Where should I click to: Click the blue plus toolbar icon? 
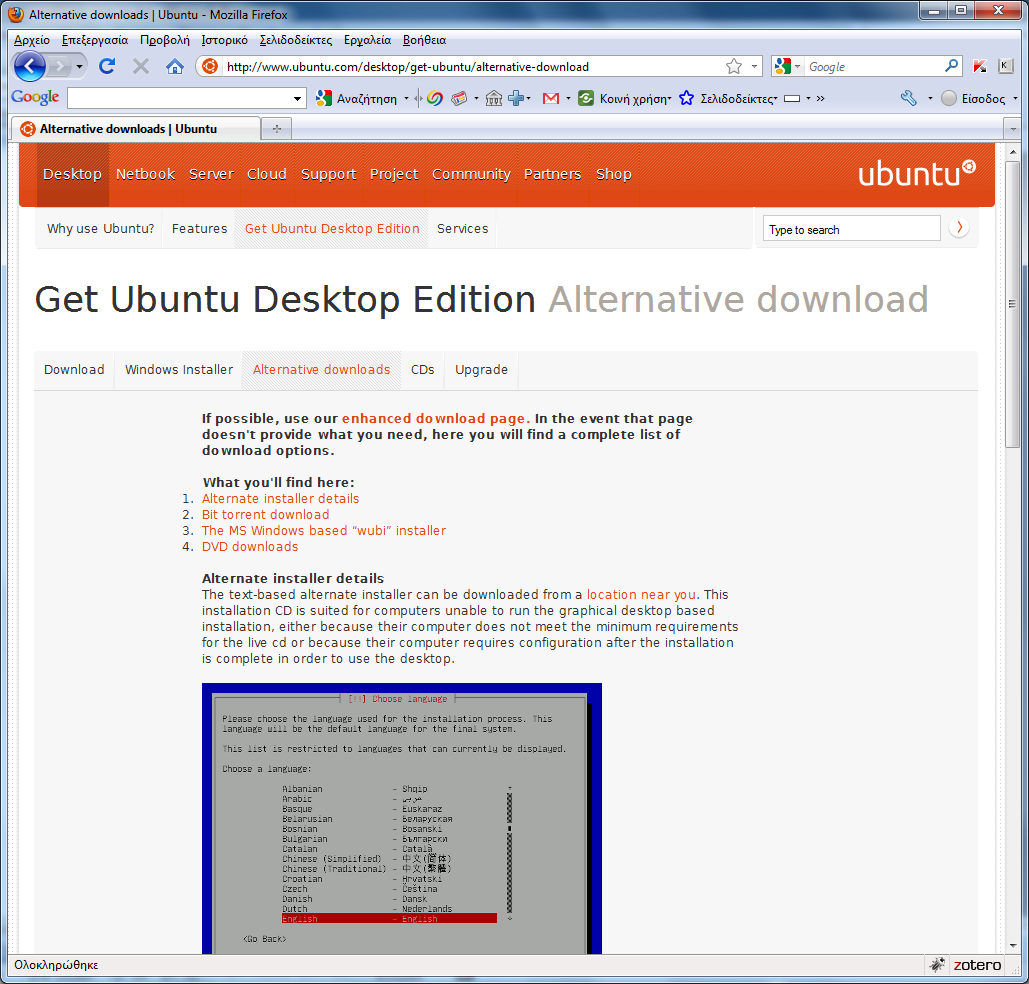(516, 98)
